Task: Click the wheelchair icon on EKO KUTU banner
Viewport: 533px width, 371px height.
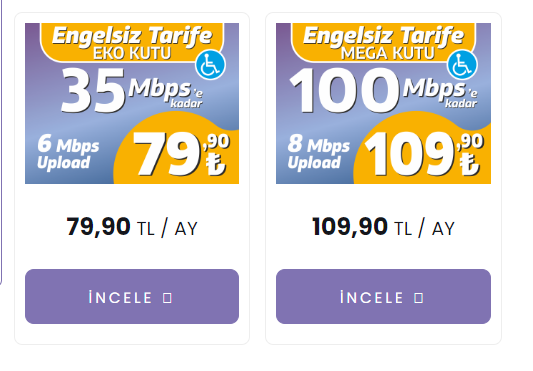Action: 210,65
